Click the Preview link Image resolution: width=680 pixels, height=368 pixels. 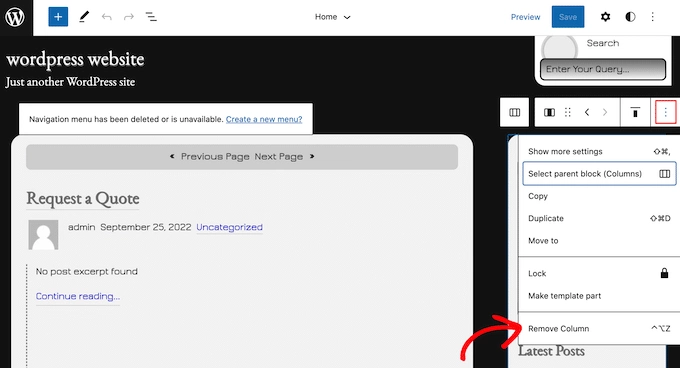[x=525, y=17]
